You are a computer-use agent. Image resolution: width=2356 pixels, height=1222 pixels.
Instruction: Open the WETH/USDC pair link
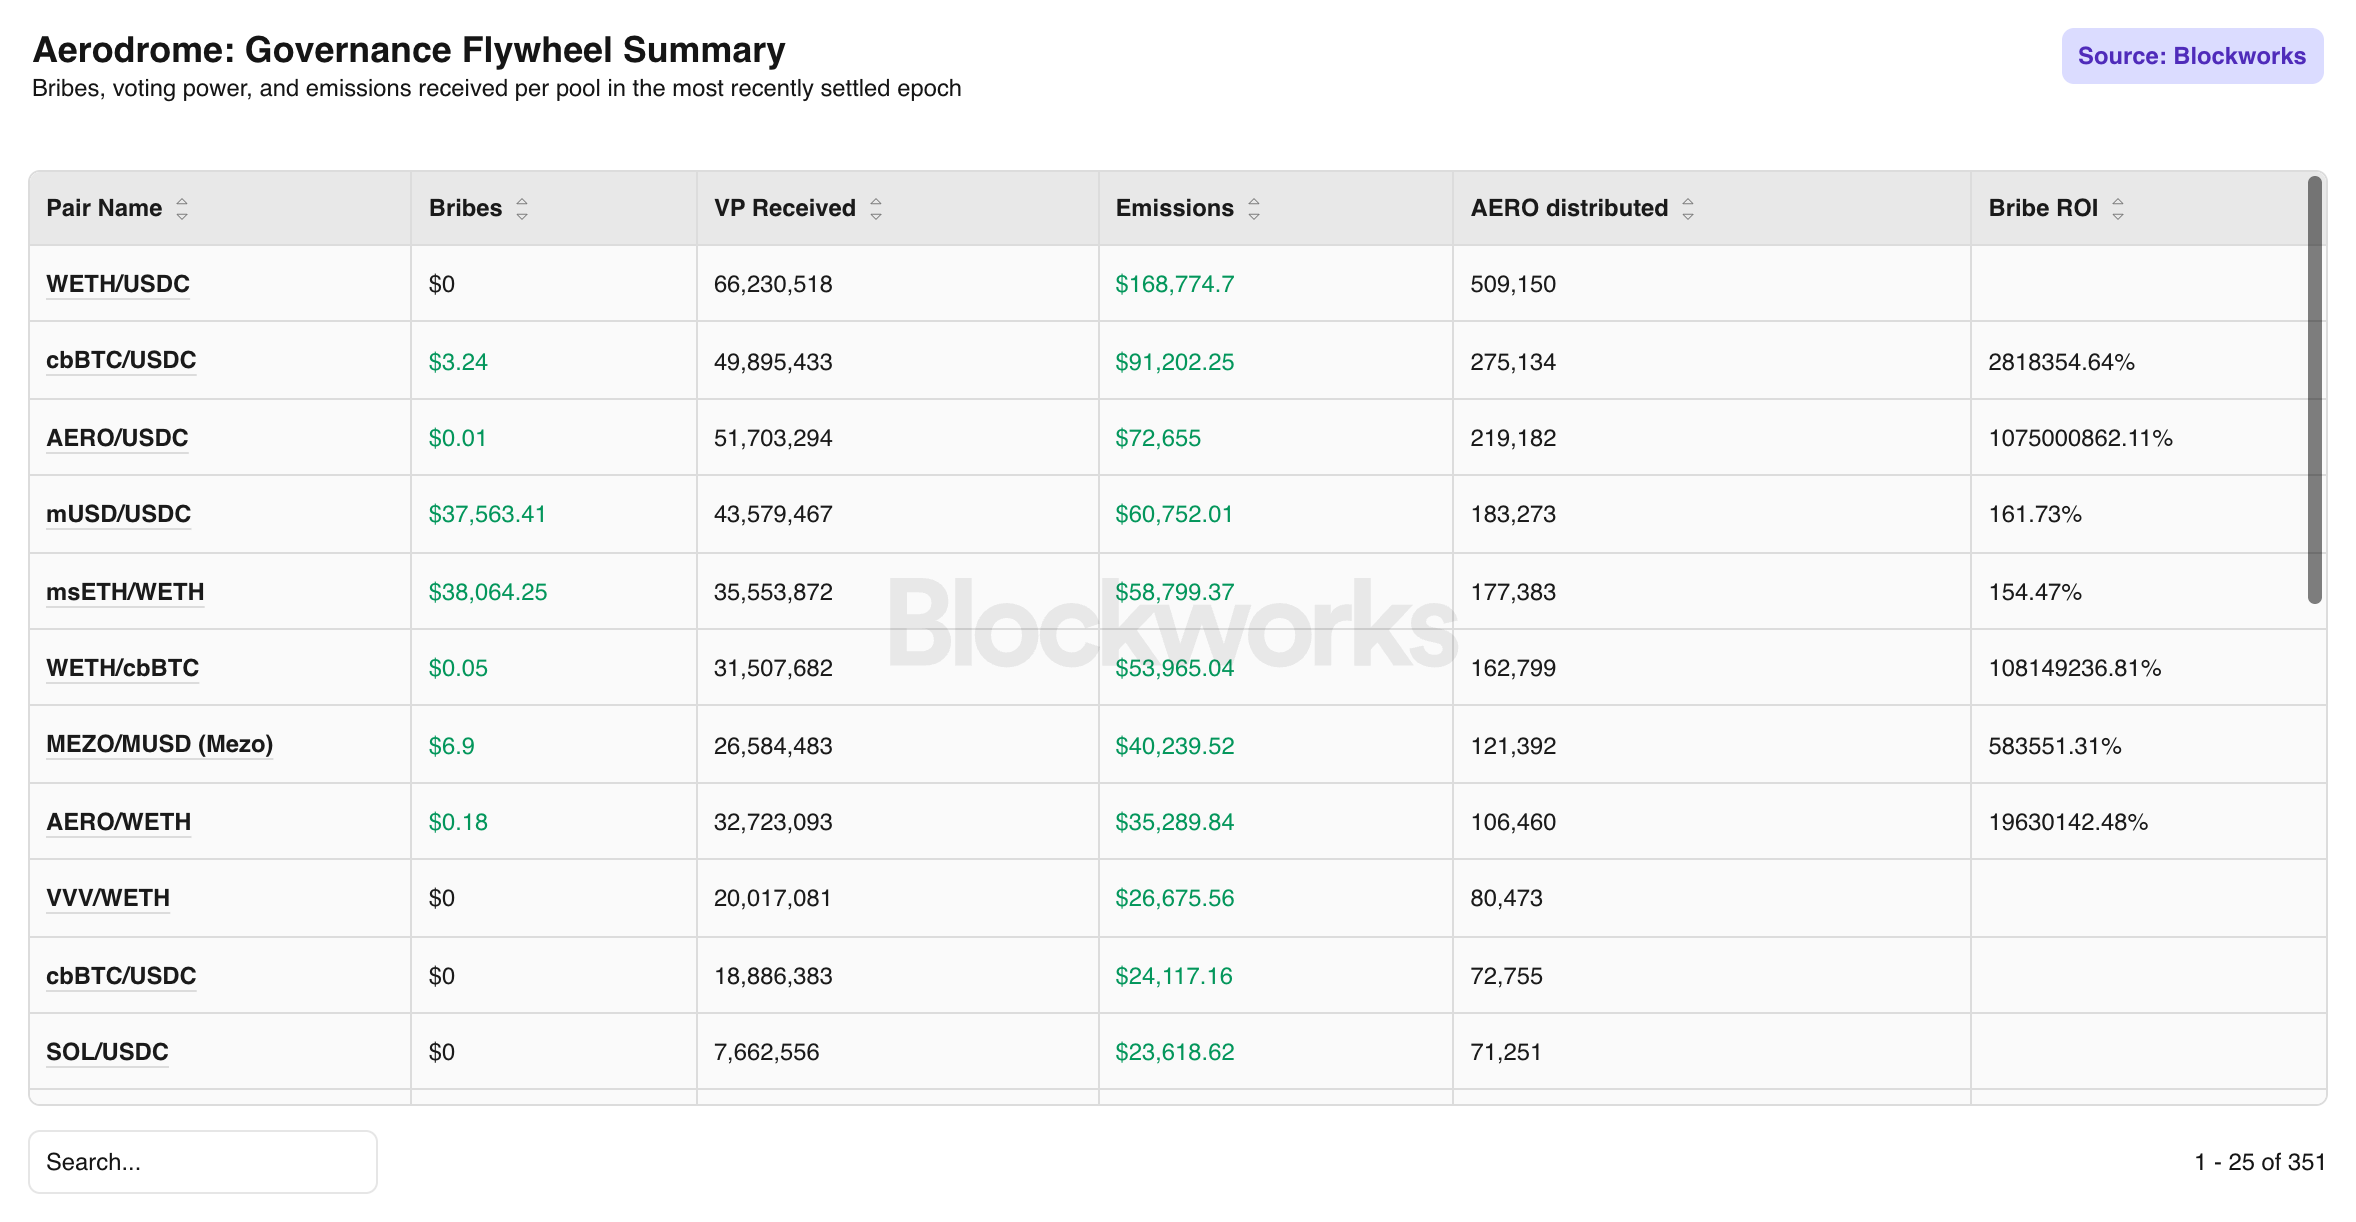point(118,284)
